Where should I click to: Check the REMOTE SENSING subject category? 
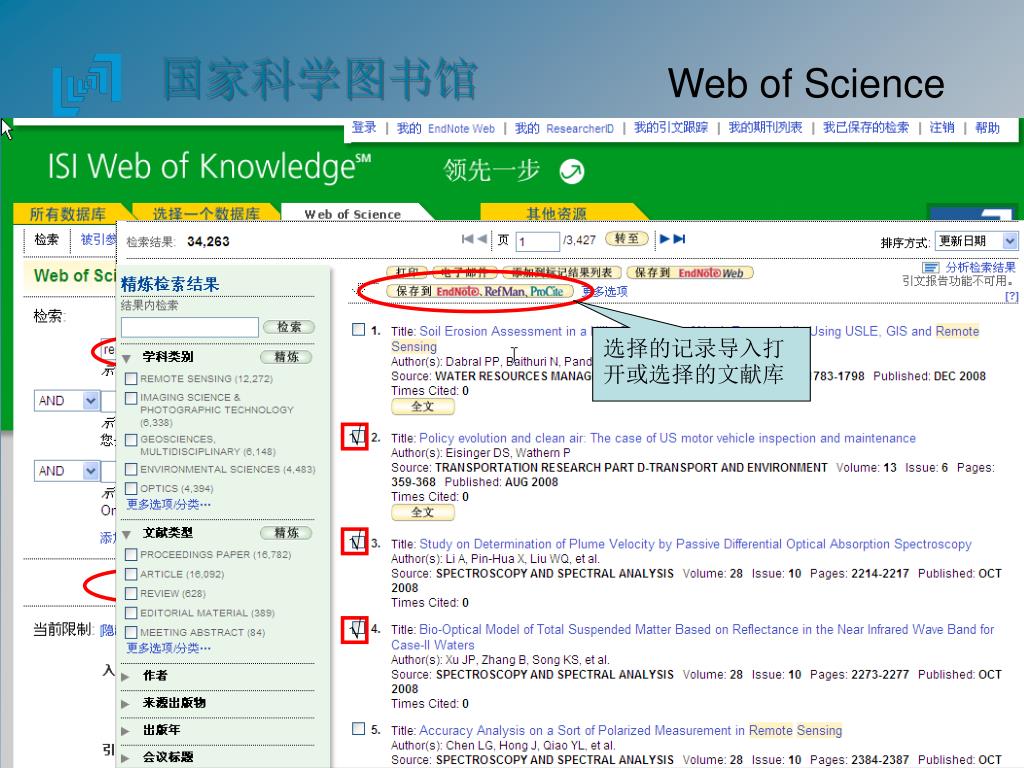[x=131, y=379]
